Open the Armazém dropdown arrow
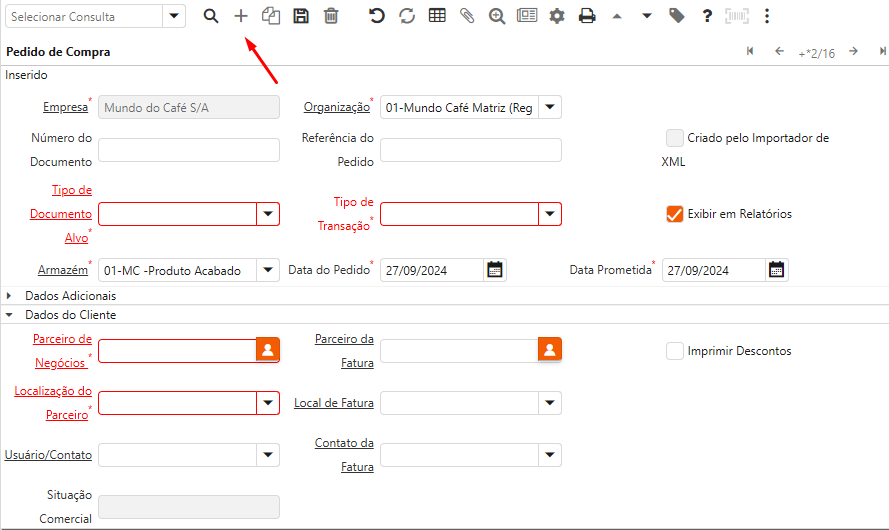This screenshot has width=889, height=530. tap(268, 270)
